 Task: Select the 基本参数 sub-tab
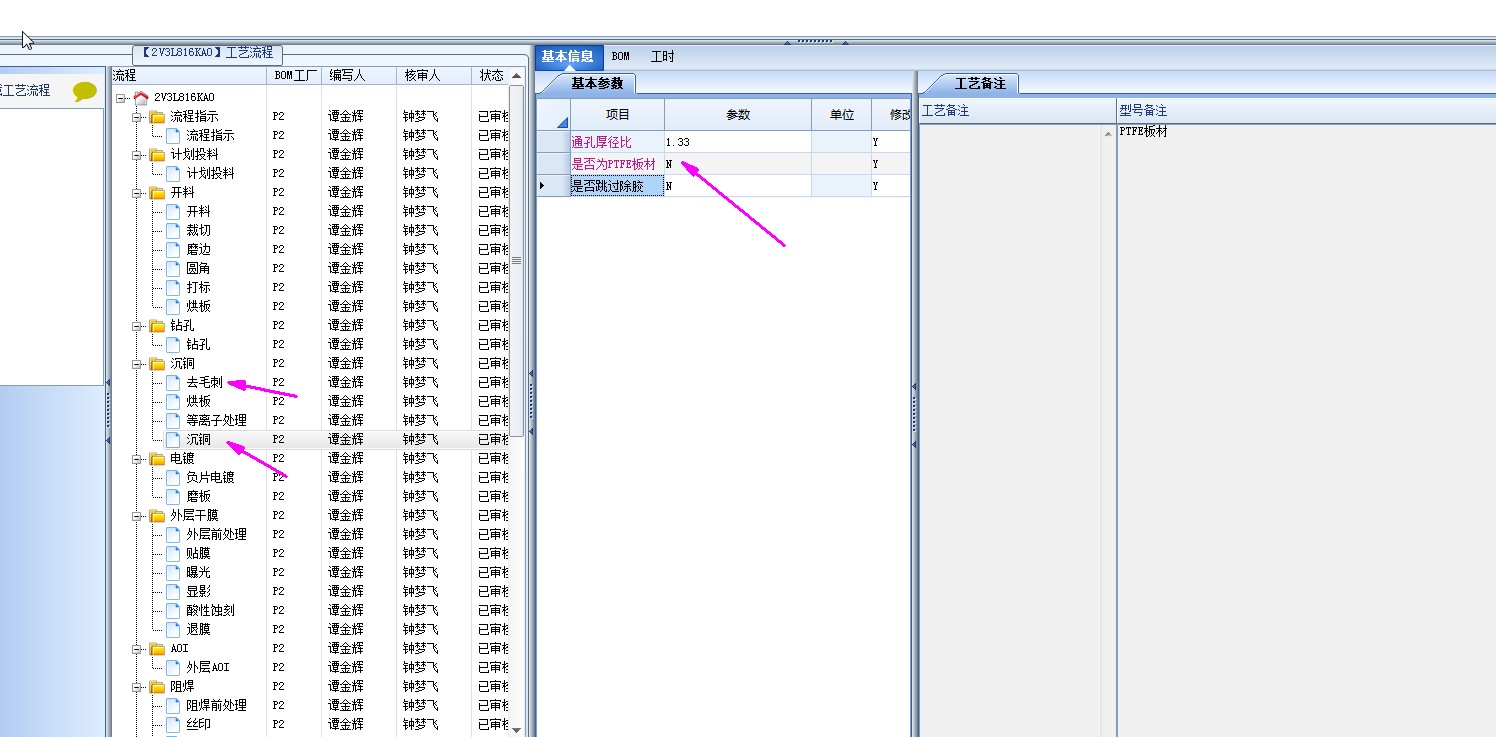tap(597, 84)
